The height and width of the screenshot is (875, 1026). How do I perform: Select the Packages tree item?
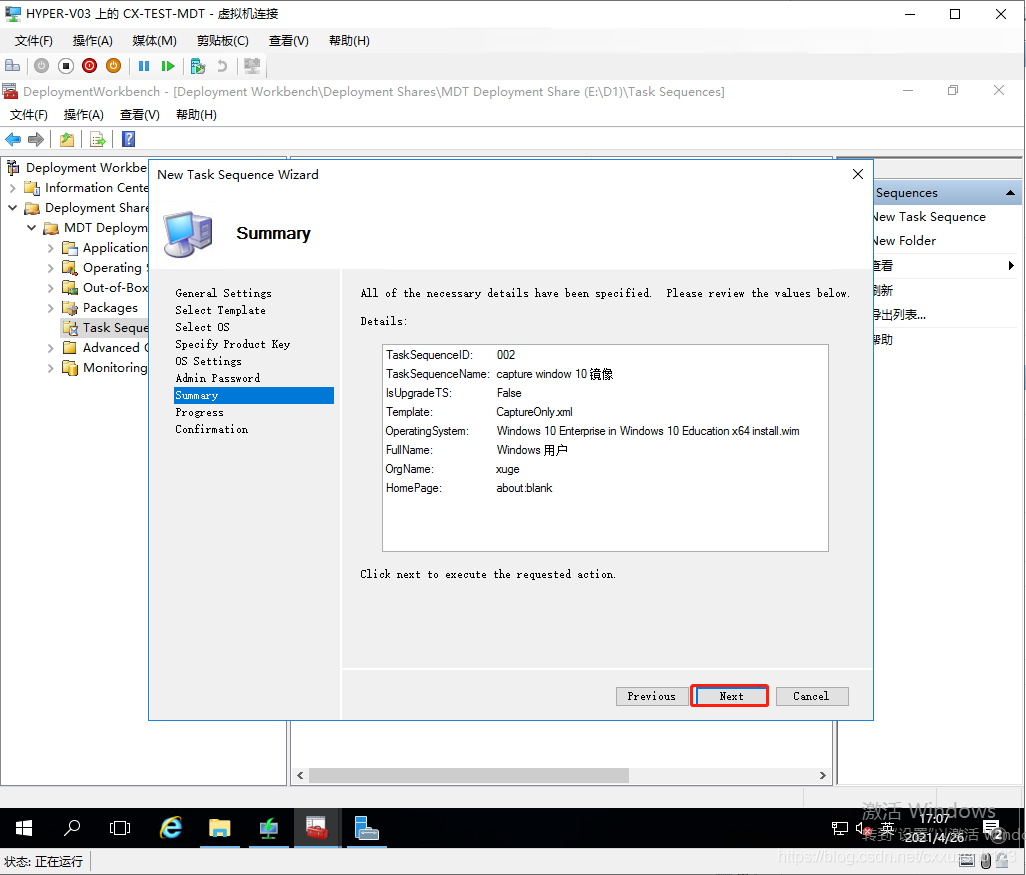(x=110, y=308)
